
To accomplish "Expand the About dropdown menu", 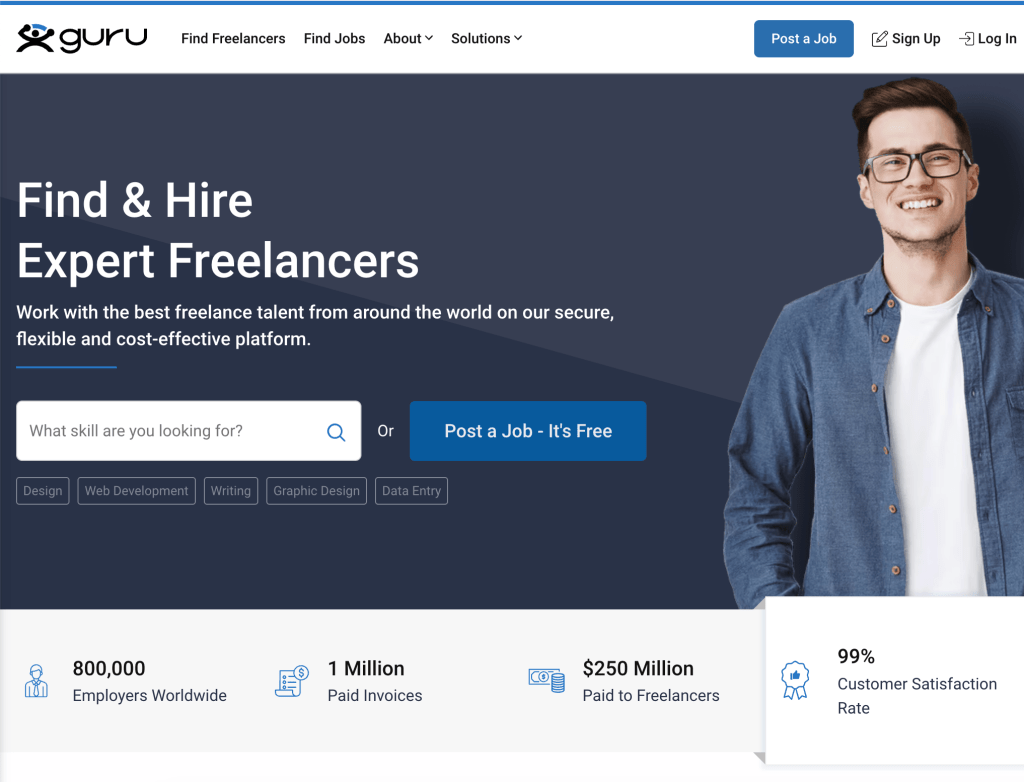I will tap(408, 39).
